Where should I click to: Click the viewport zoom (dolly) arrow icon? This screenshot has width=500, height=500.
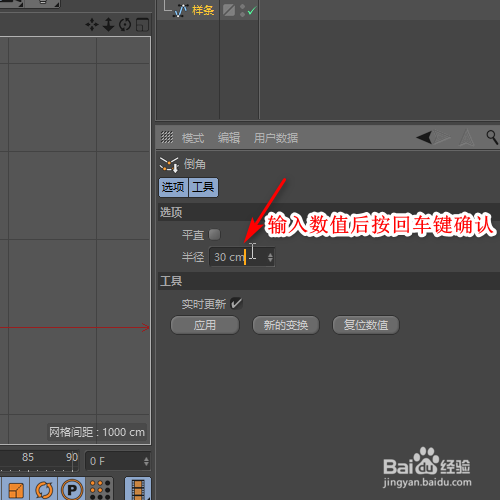point(108,25)
